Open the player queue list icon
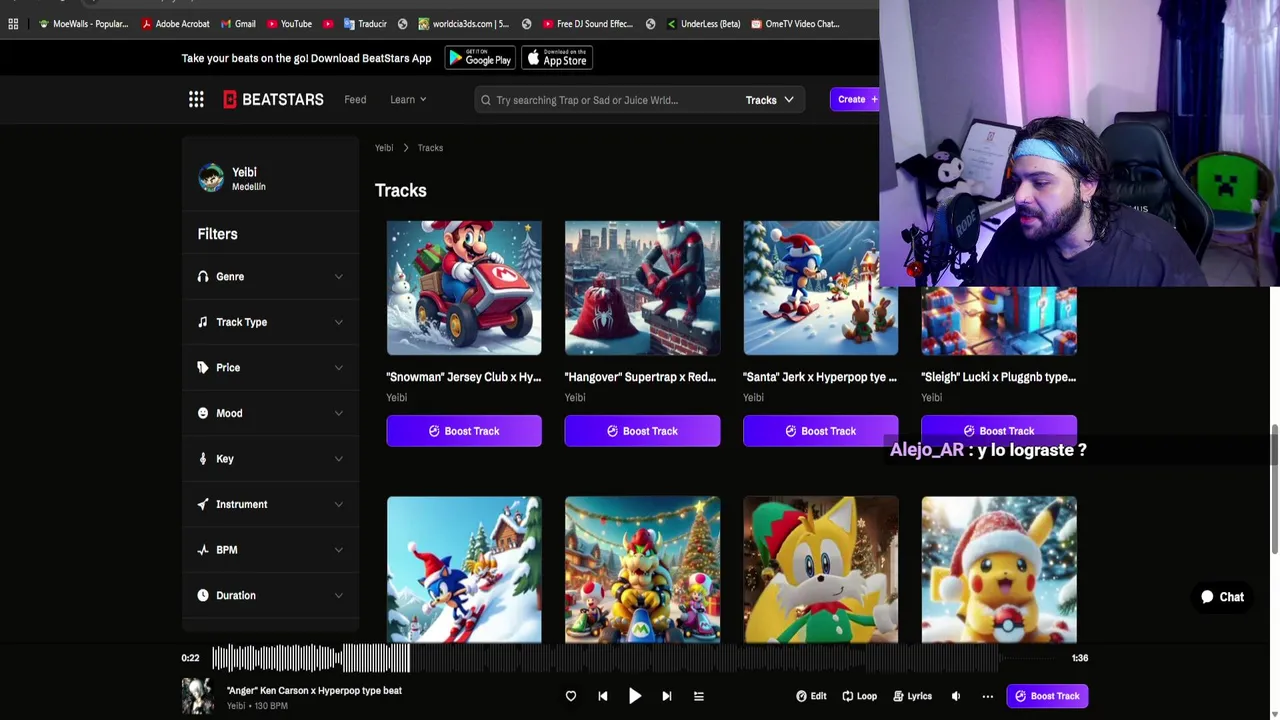Image resolution: width=1280 pixels, height=720 pixels. click(699, 696)
